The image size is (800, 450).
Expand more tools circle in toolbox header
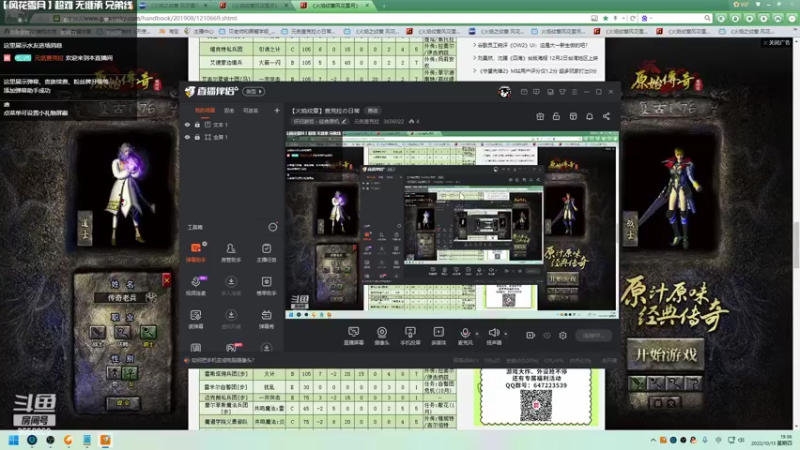(273, 227)
